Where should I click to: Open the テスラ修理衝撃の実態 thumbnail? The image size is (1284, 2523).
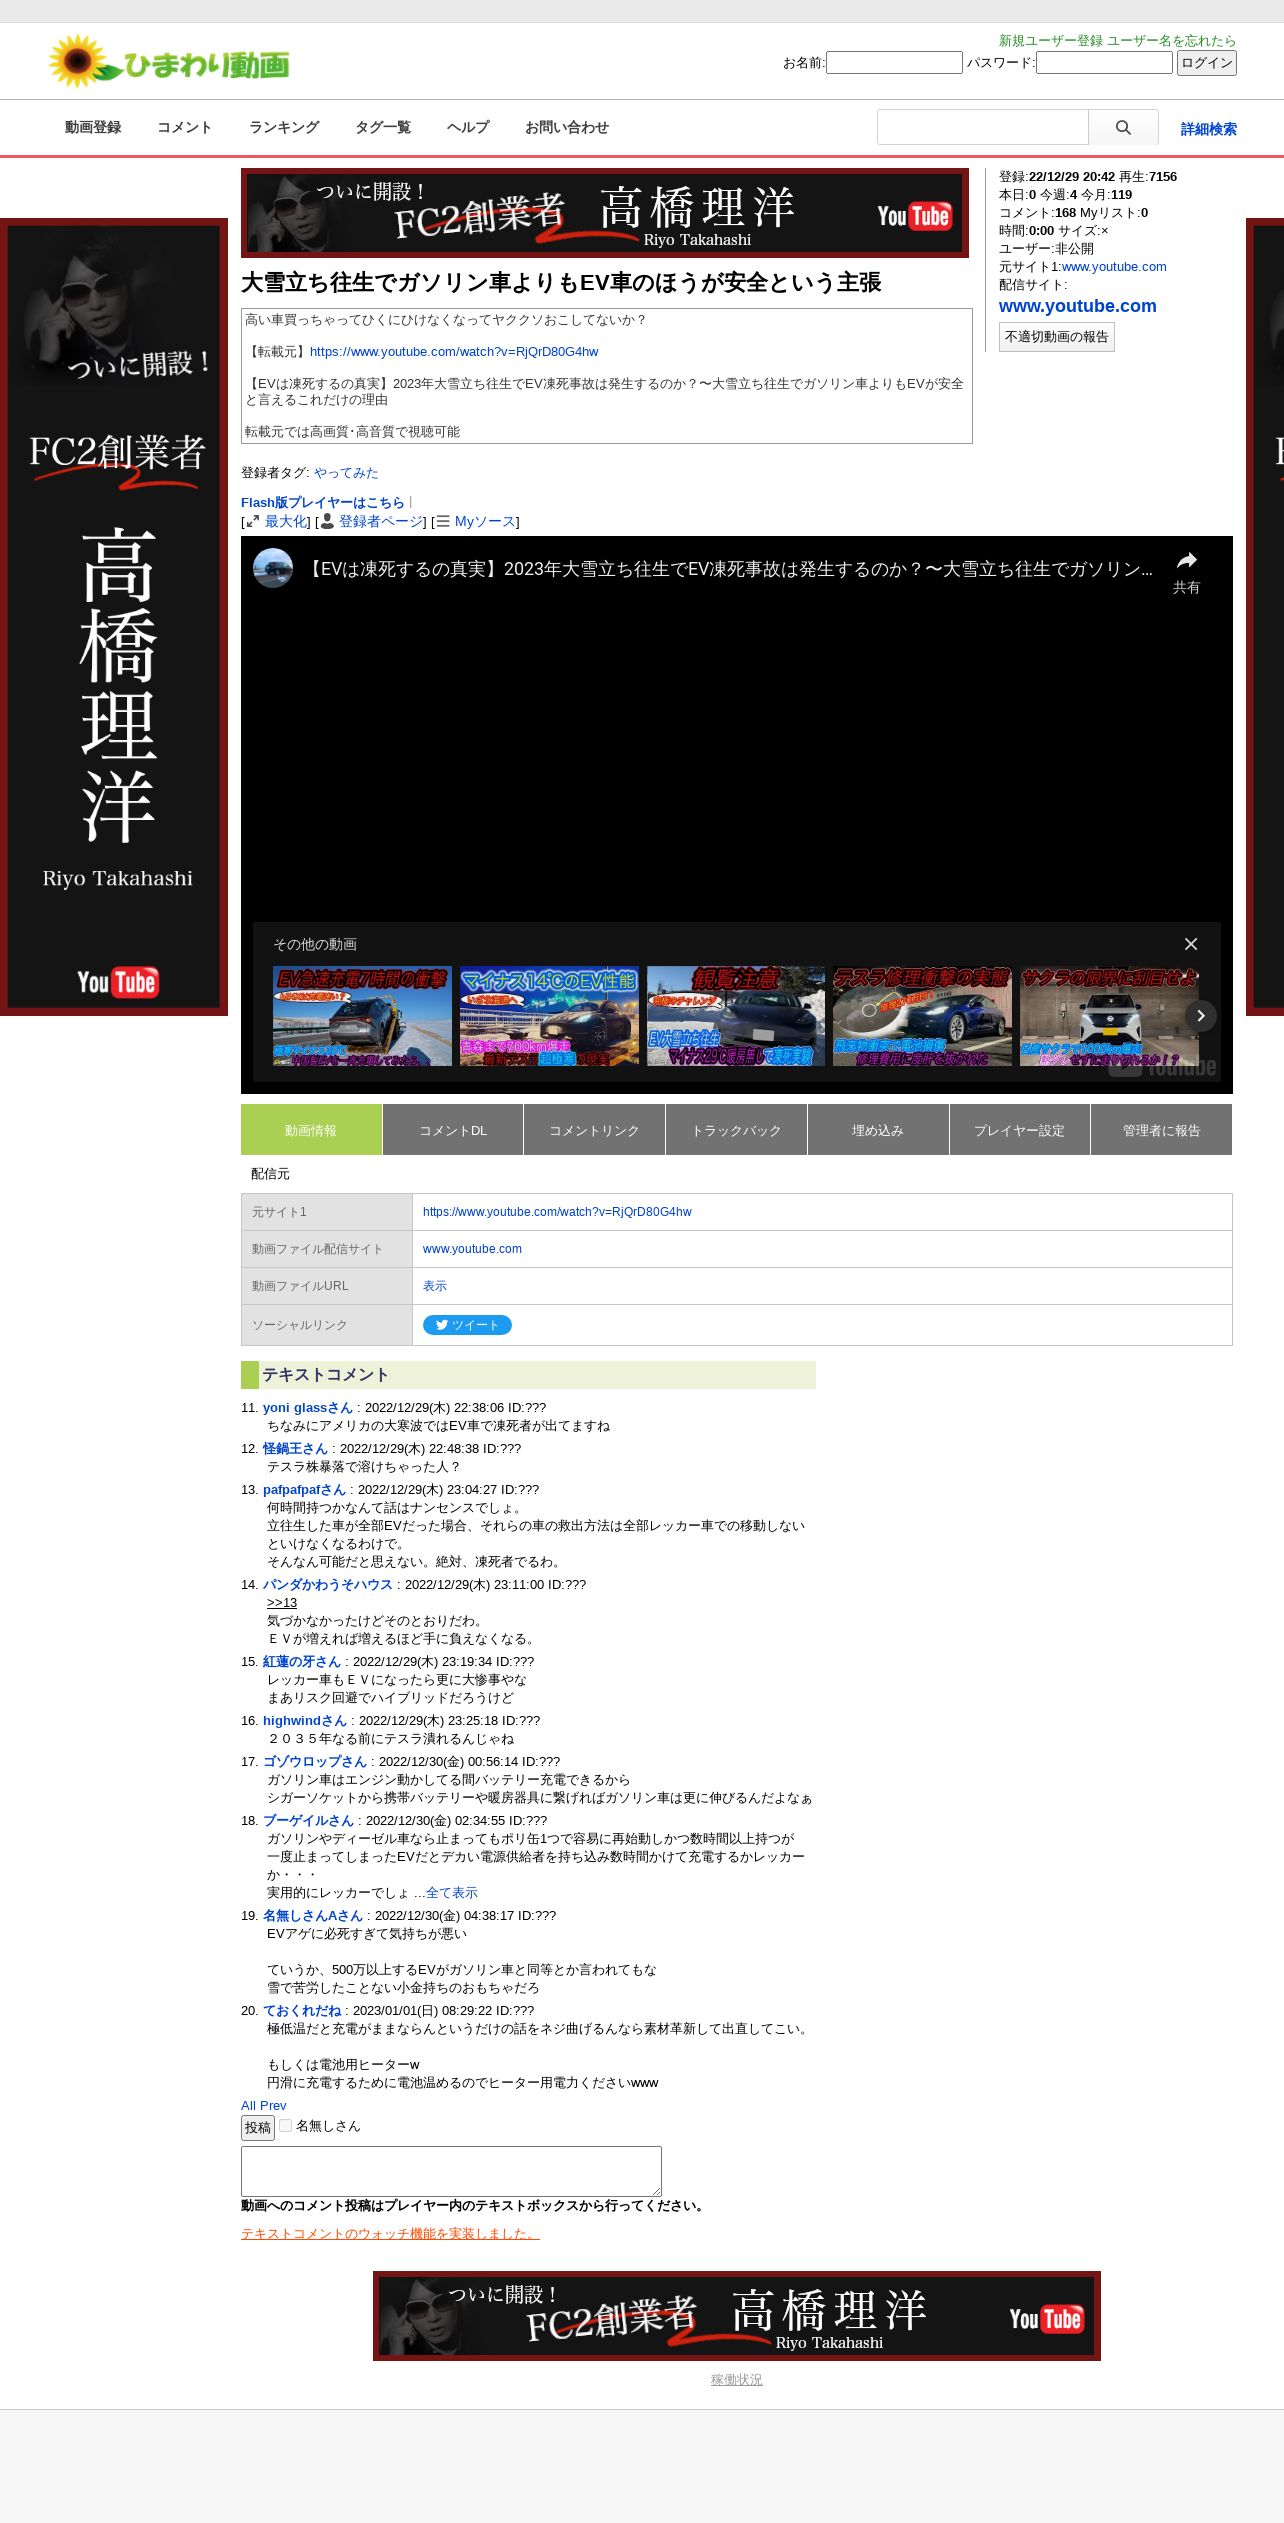[922, 1016]
